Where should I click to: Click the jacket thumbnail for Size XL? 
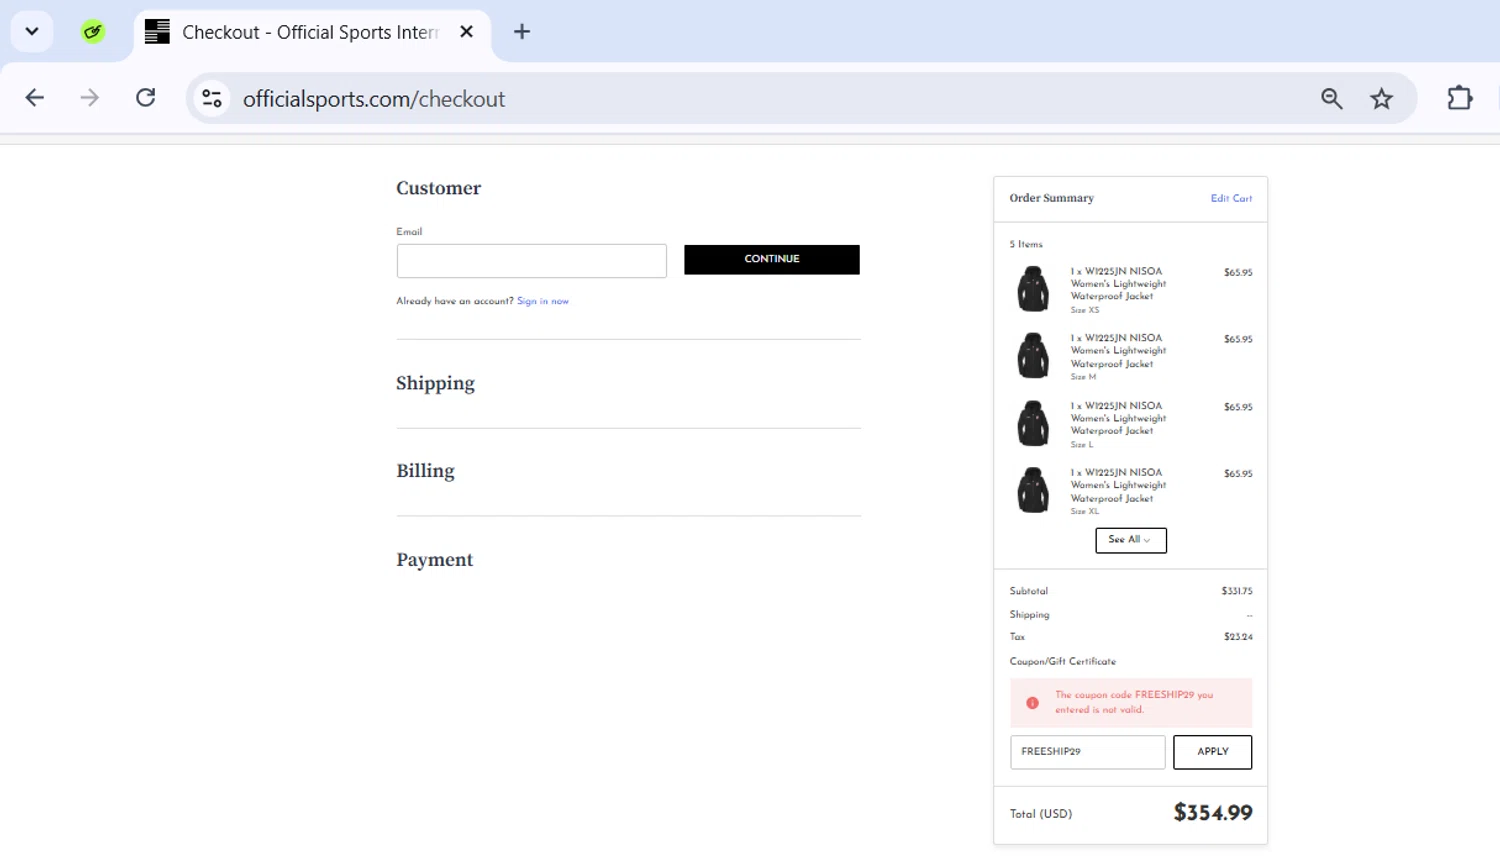pyautogui.click(x=1033, y=490)
